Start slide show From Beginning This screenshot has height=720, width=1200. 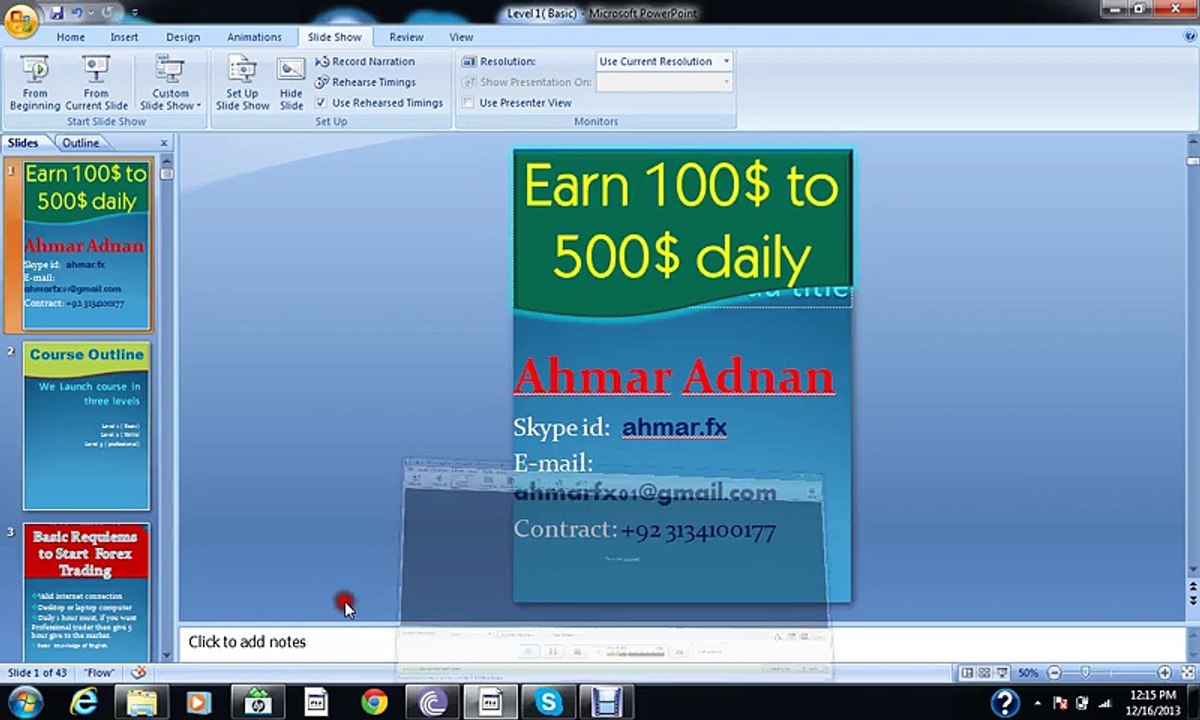coord(34,83)
